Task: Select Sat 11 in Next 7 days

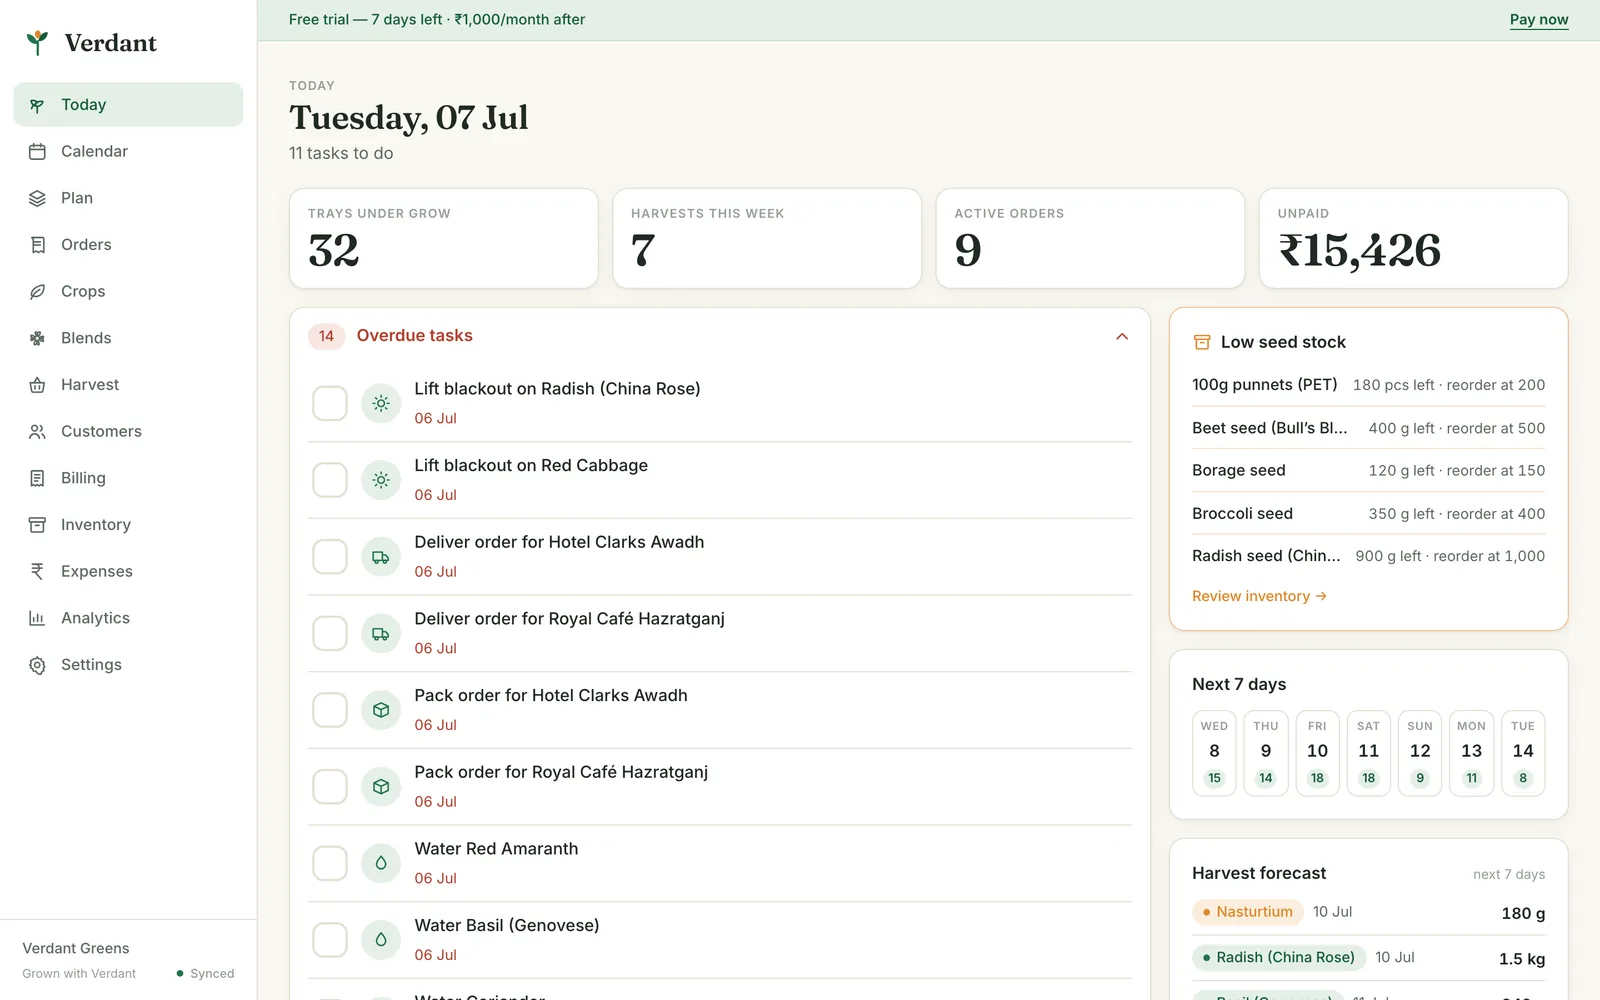Action: pos(1369,753)
